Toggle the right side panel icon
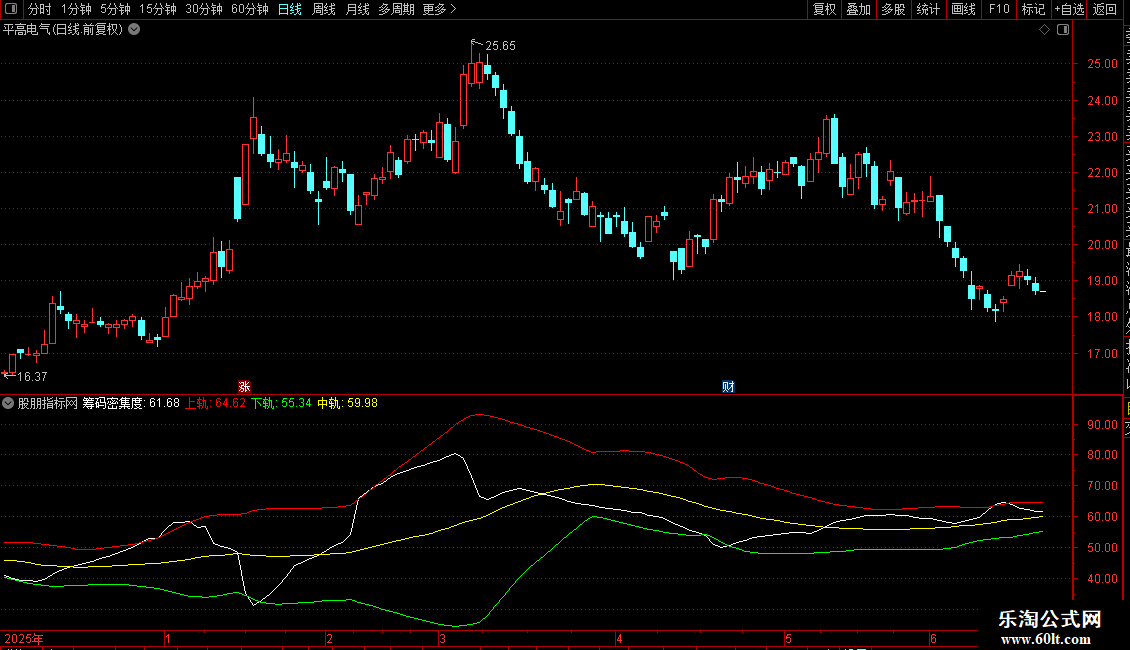This screenshot has height=650, width=1130. pyautogui.click(x=1063, y=30)
